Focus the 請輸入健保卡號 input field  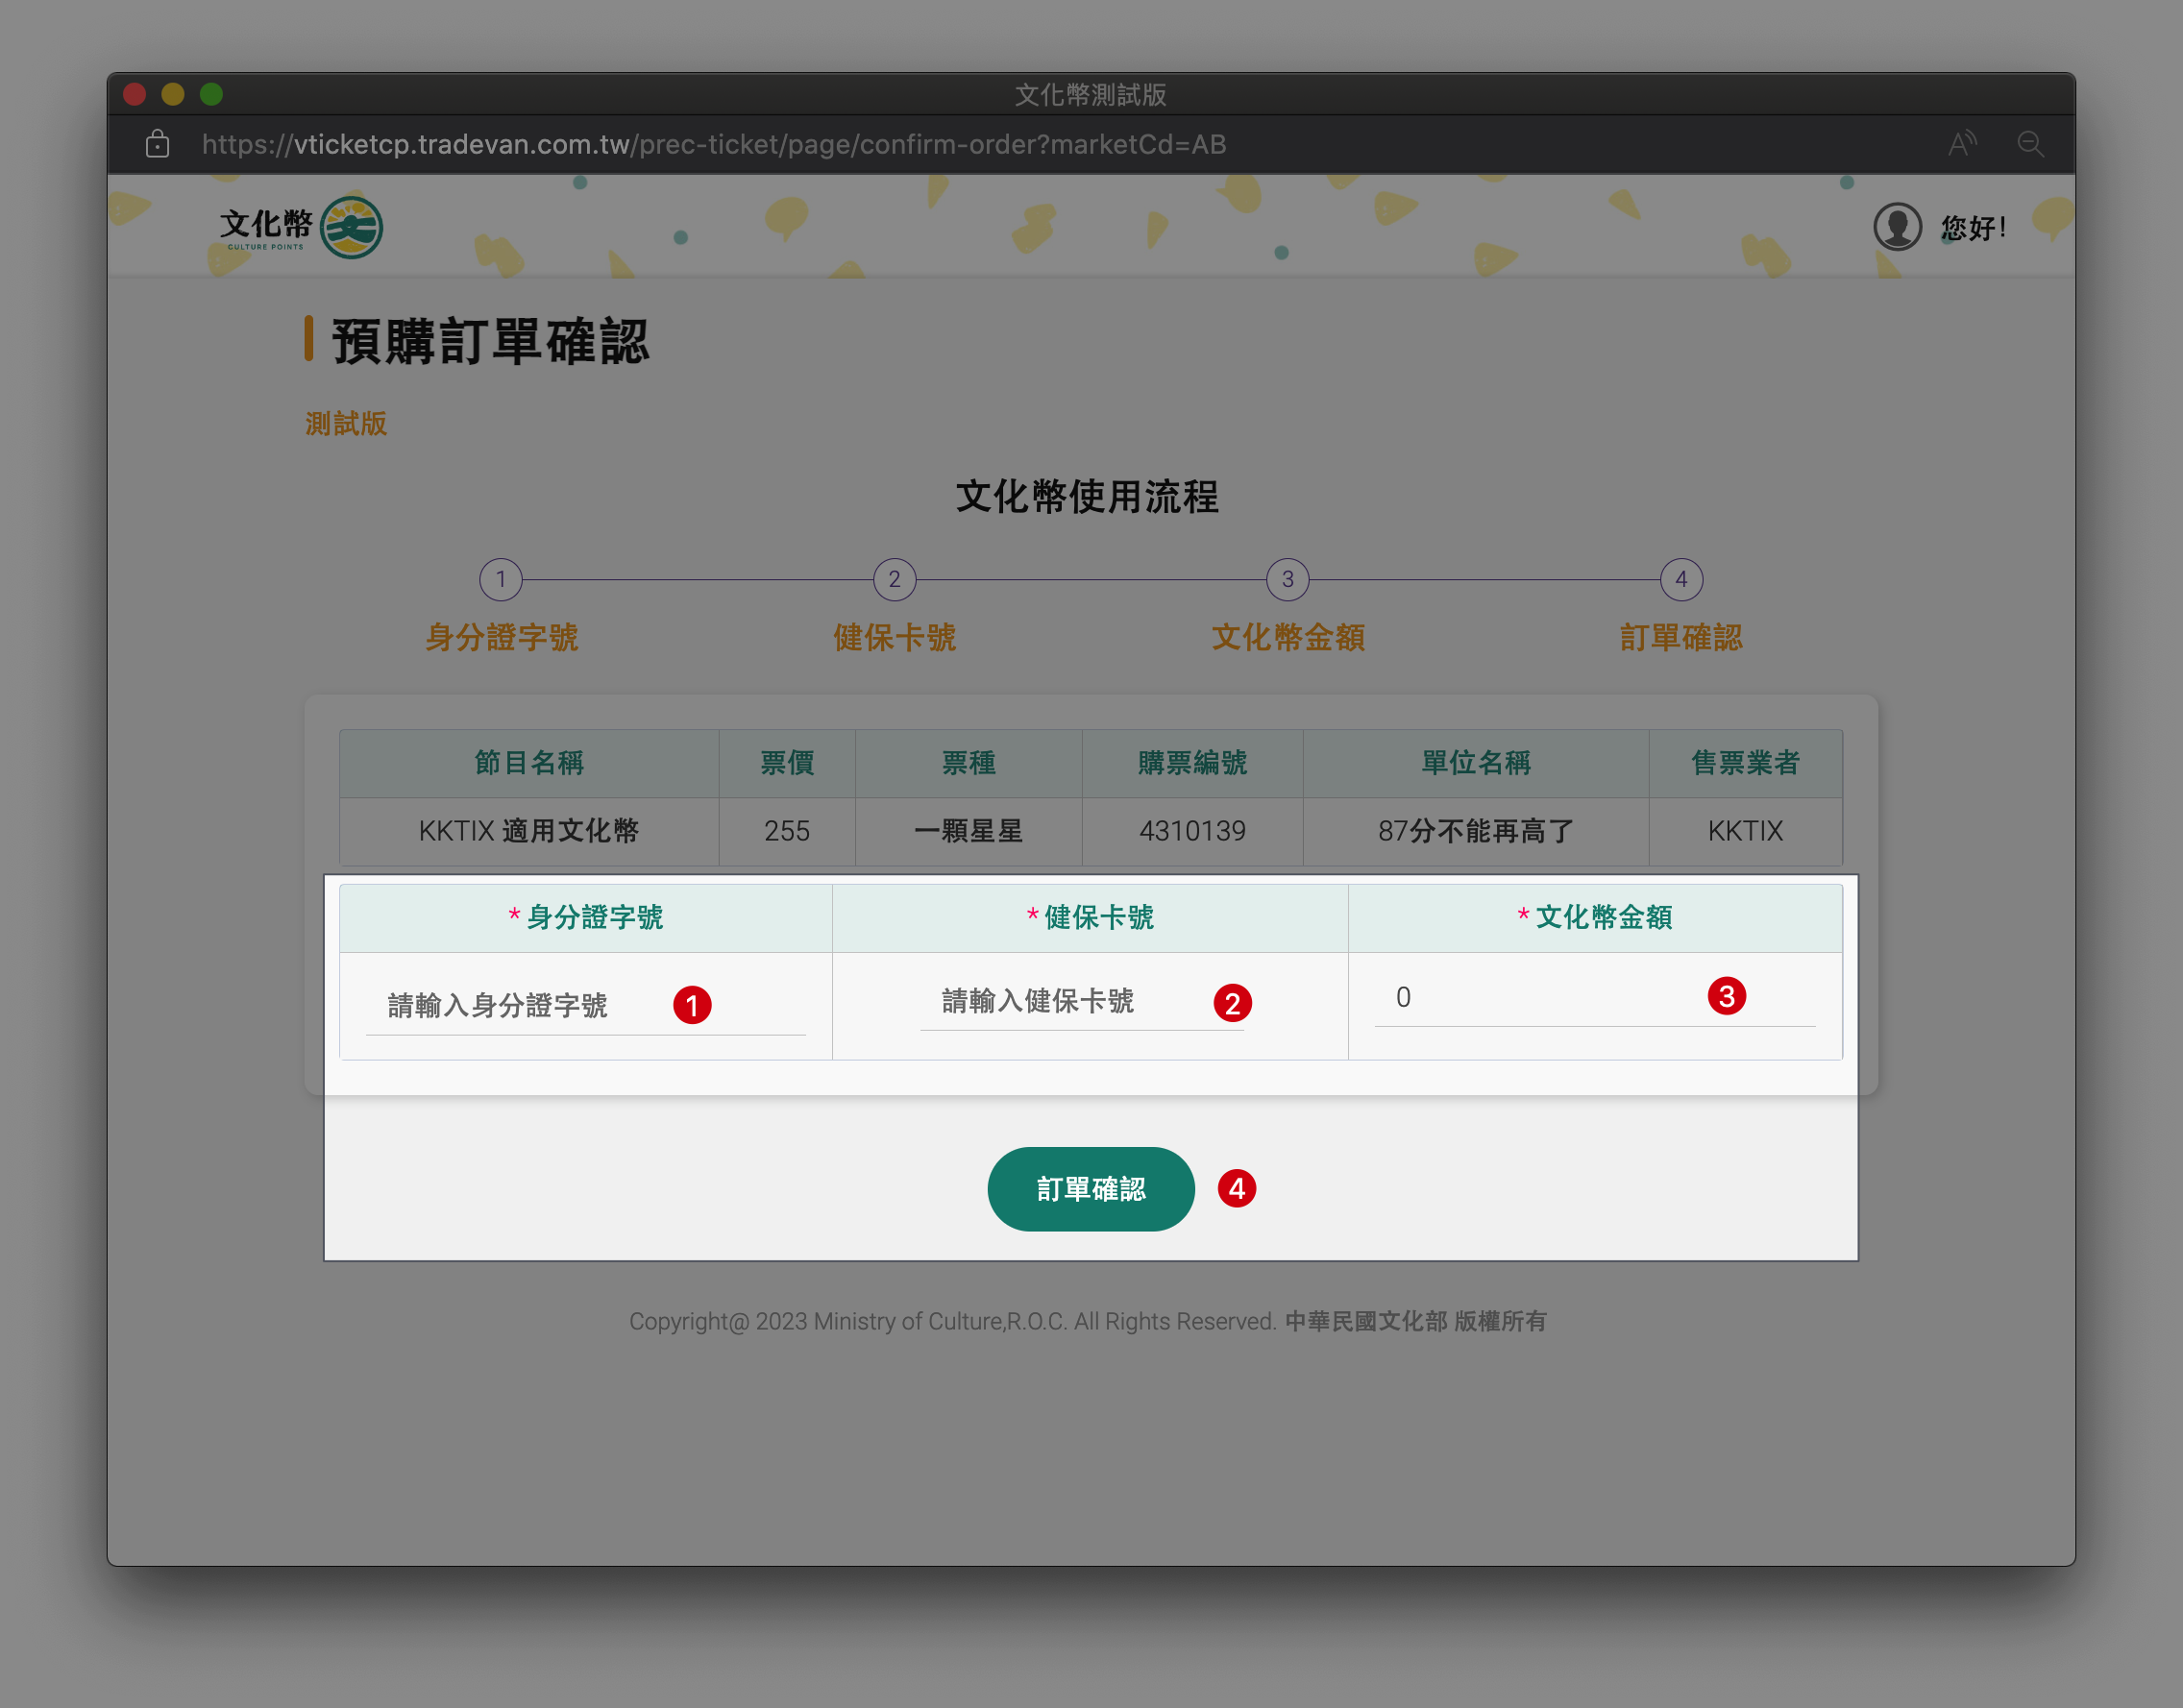pos(1081,1002)
